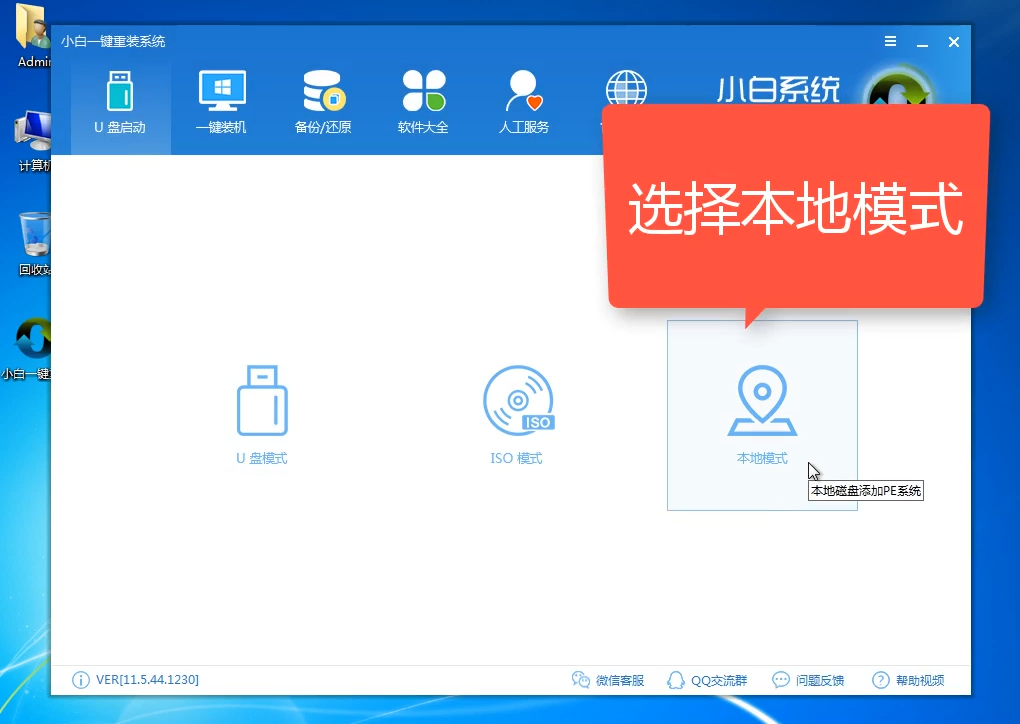Select the ISO模式 disc icon
The height and width of the screenshot is (724, 1020).
[517, 400]
